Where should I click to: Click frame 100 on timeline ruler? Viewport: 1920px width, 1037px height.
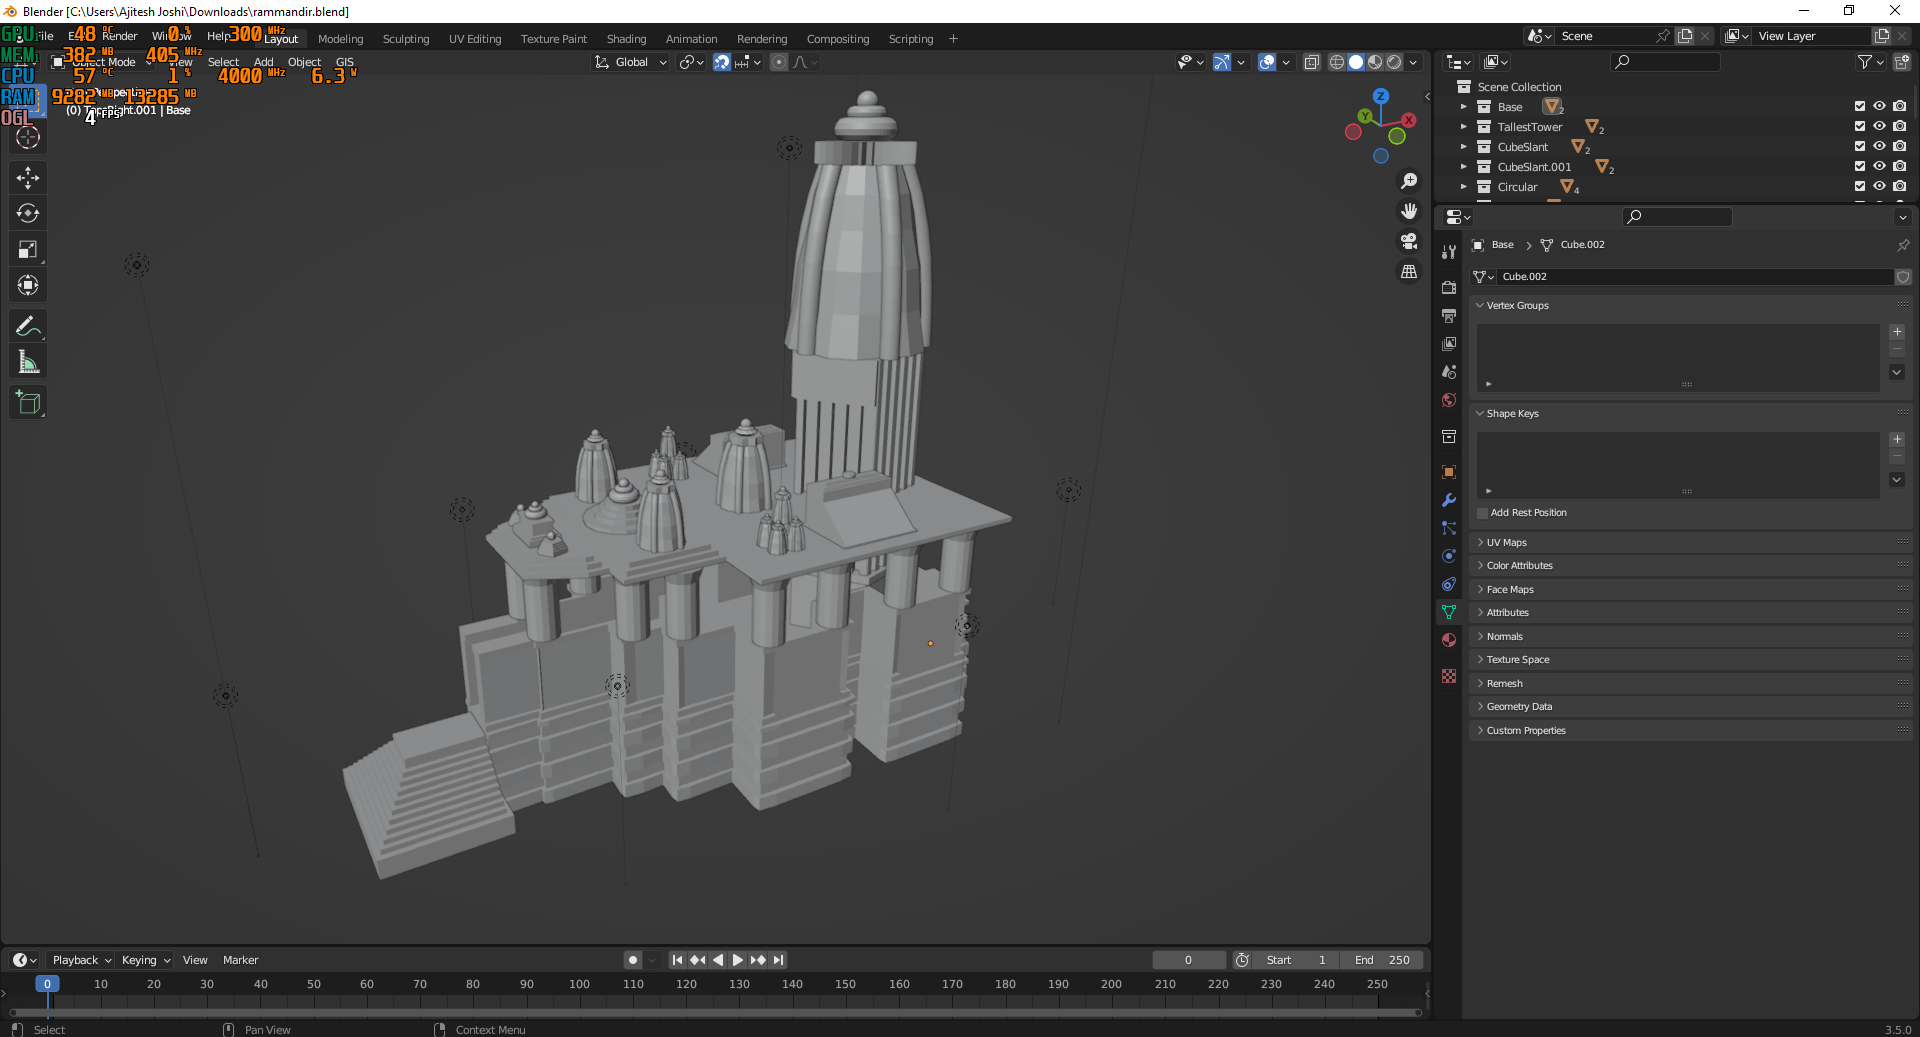(x=580, y=985)
